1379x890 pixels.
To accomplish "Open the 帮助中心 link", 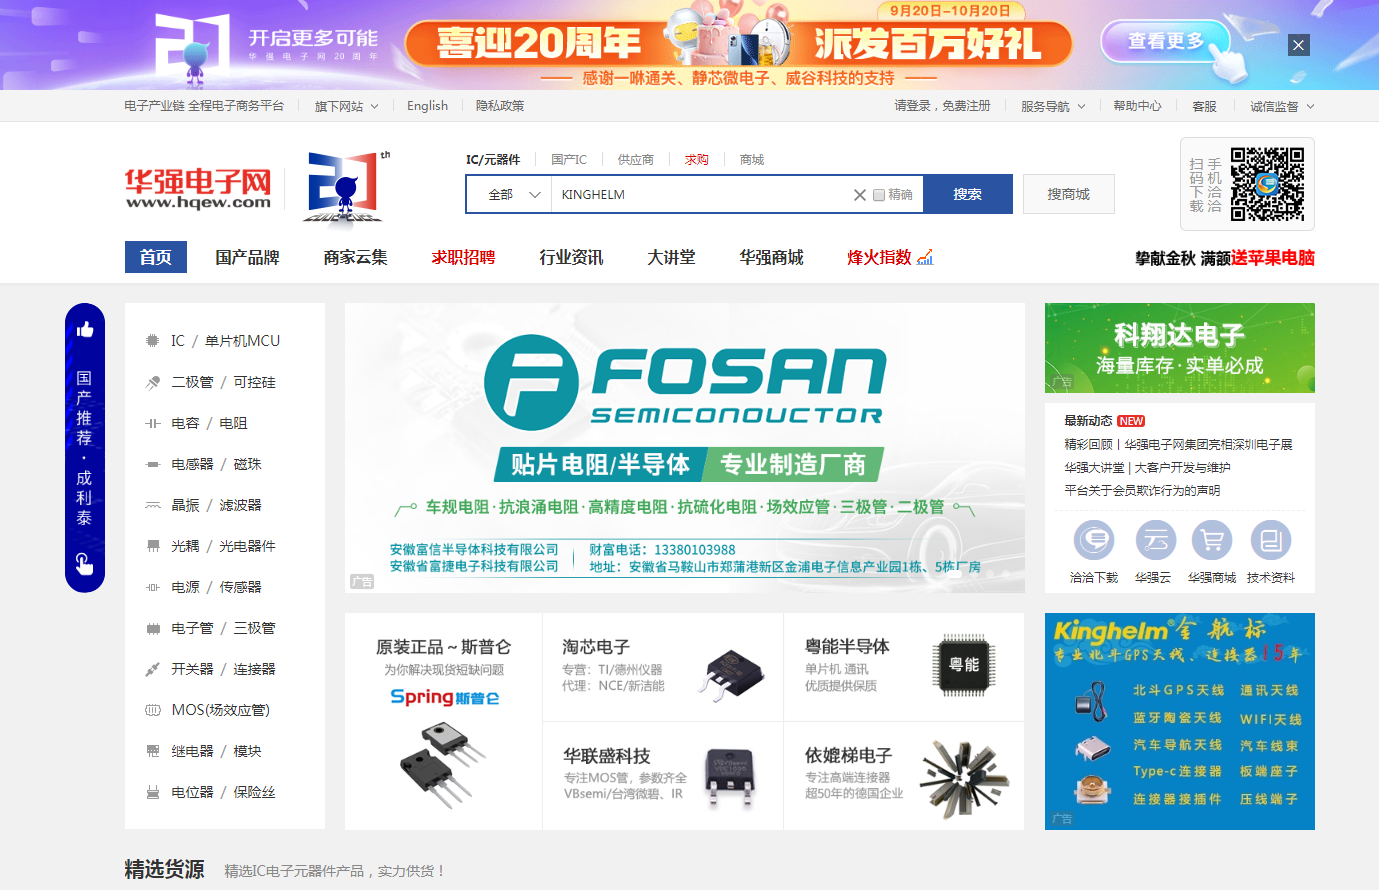I will [x=1137, y=106].
